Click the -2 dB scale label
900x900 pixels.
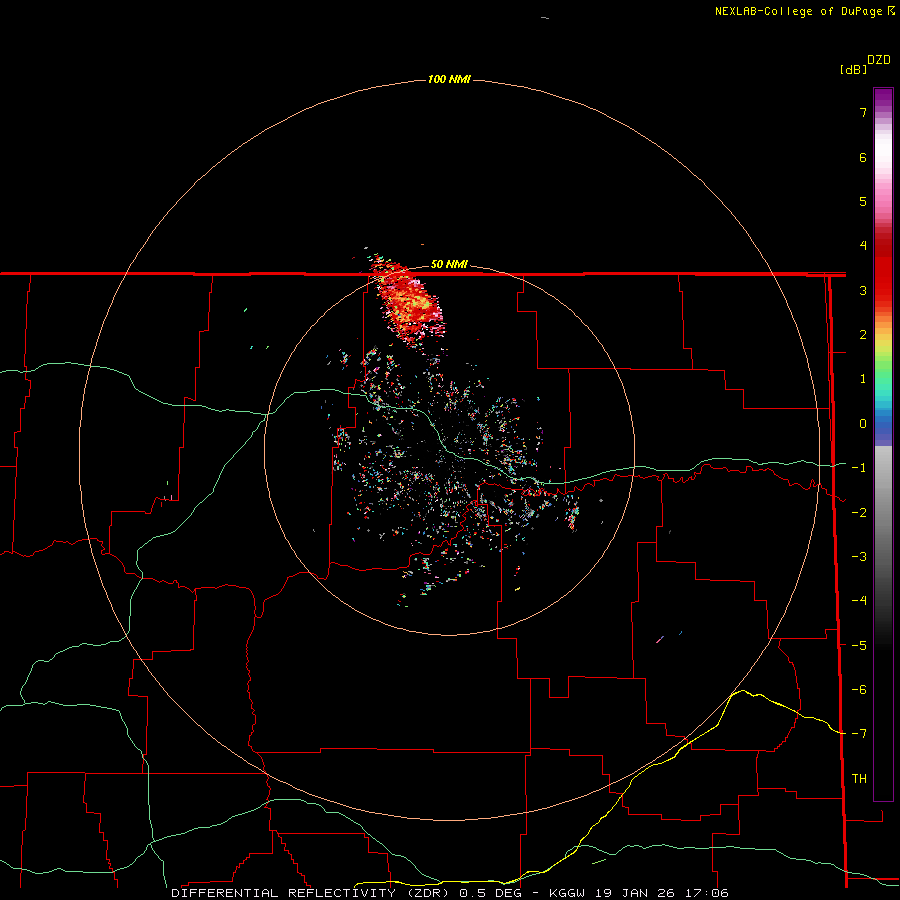859,513
